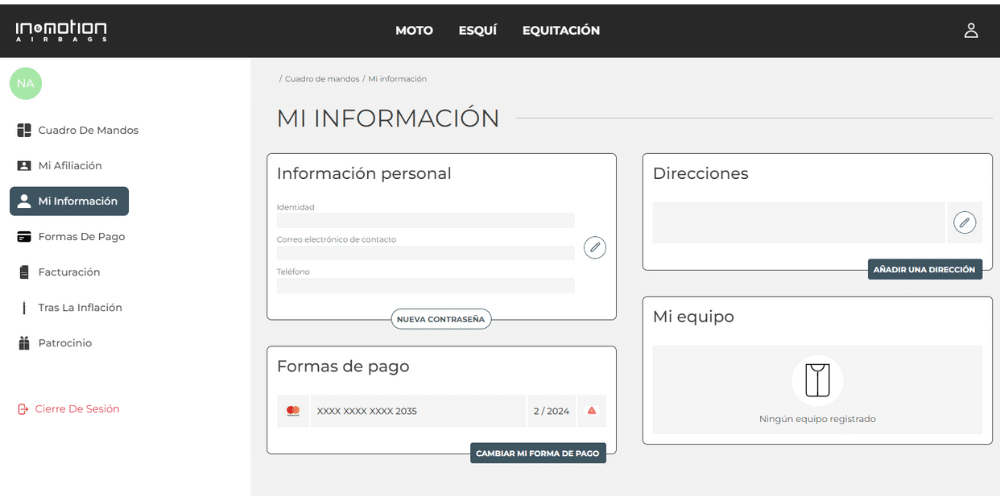This screenshot has height=500, width=1000.
Task: Click the Mastercard logo icon
Action: pyautogui.click(x=293, y=411)
